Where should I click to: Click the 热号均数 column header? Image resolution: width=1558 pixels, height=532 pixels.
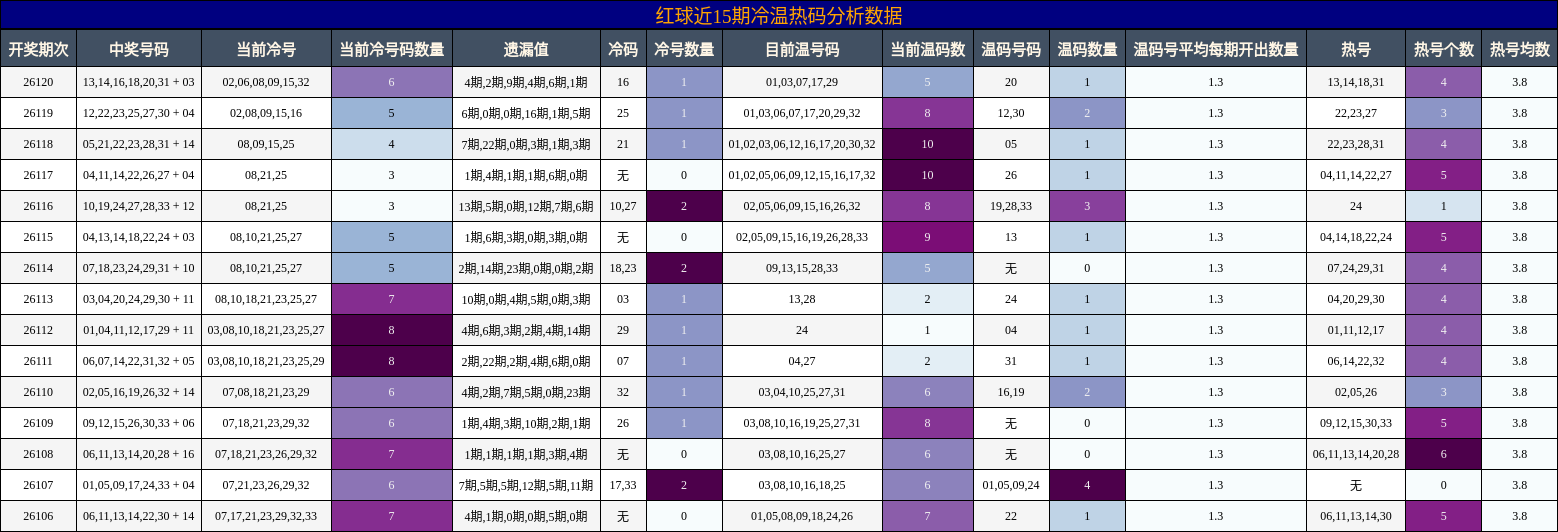pos(1520,48)
